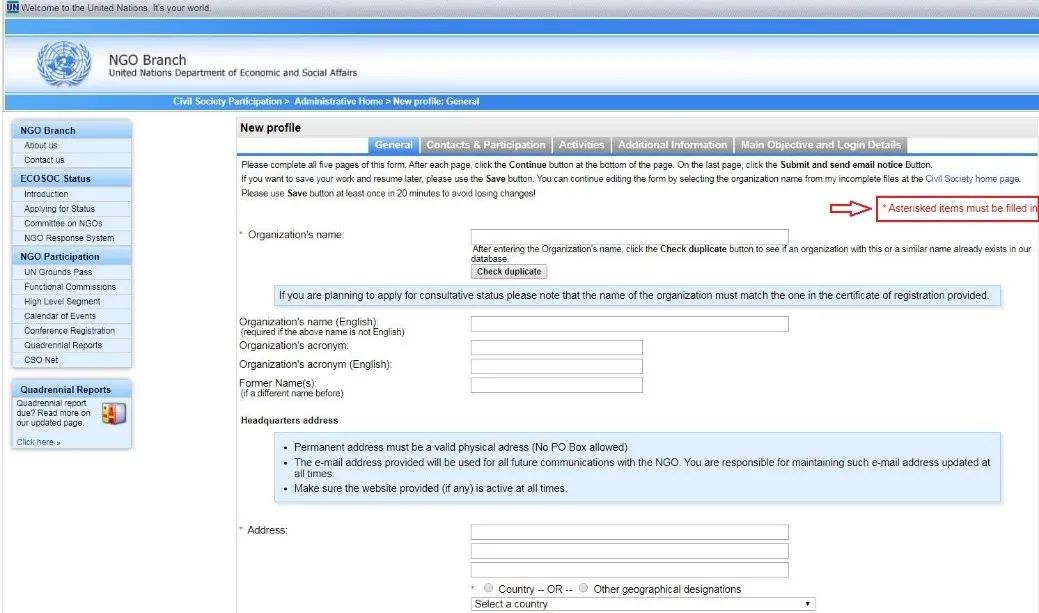
Task: Open Main Objective and Login Details tab
Action: 821,145
